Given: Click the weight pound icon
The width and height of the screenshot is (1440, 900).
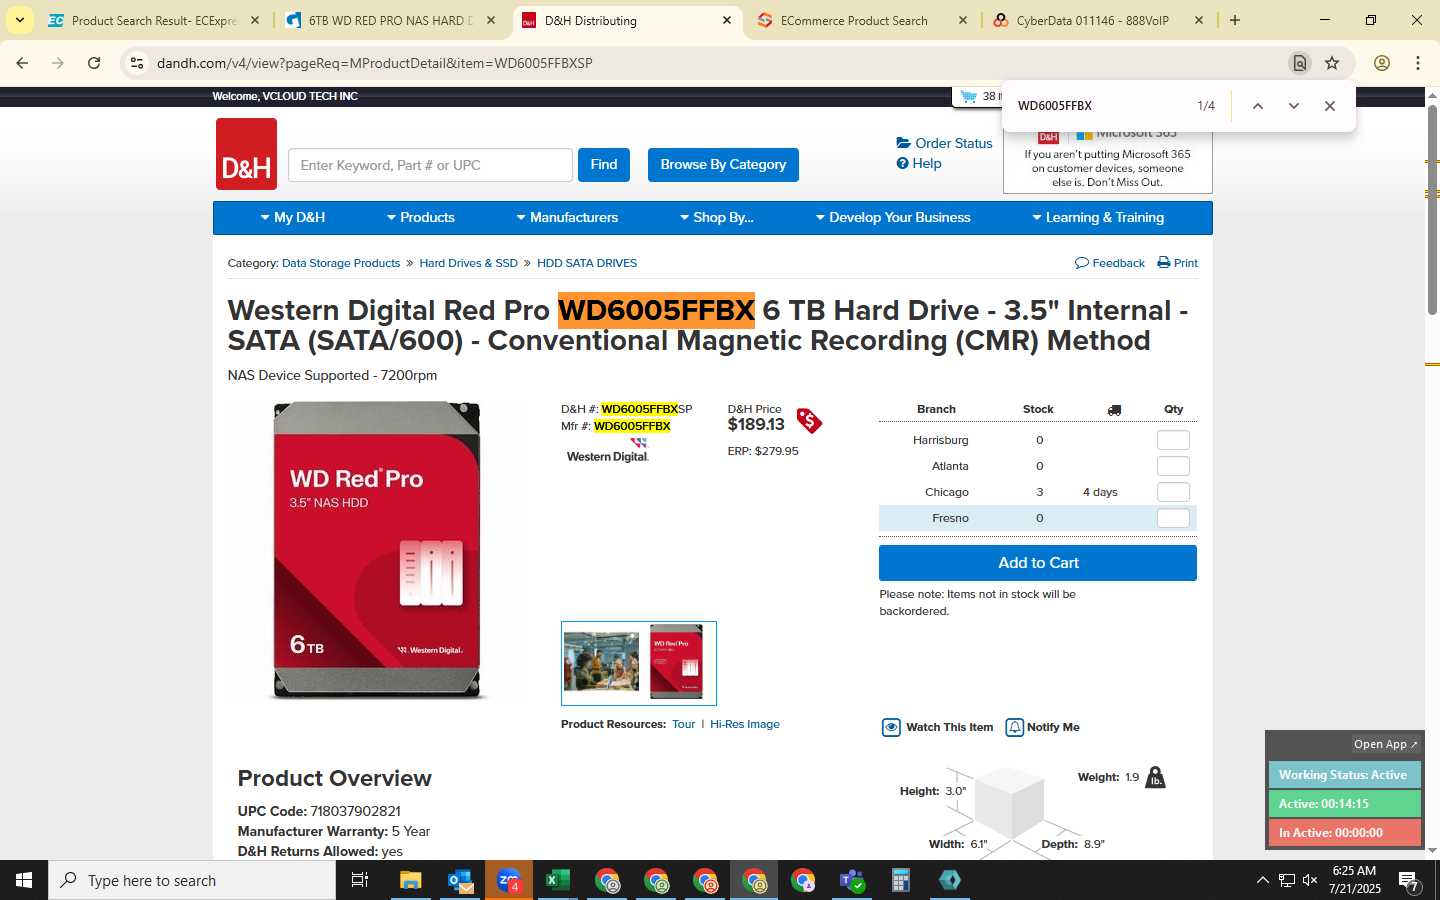Looking at the screenshot, I should pos(1155,777).
